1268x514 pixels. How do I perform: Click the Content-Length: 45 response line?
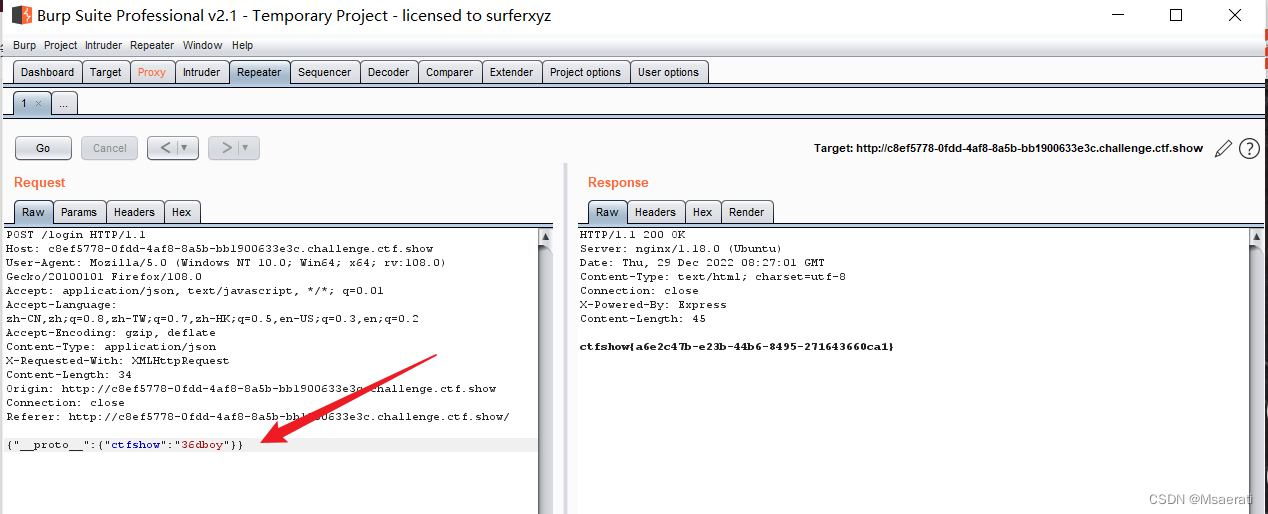(x=643, y=319)
